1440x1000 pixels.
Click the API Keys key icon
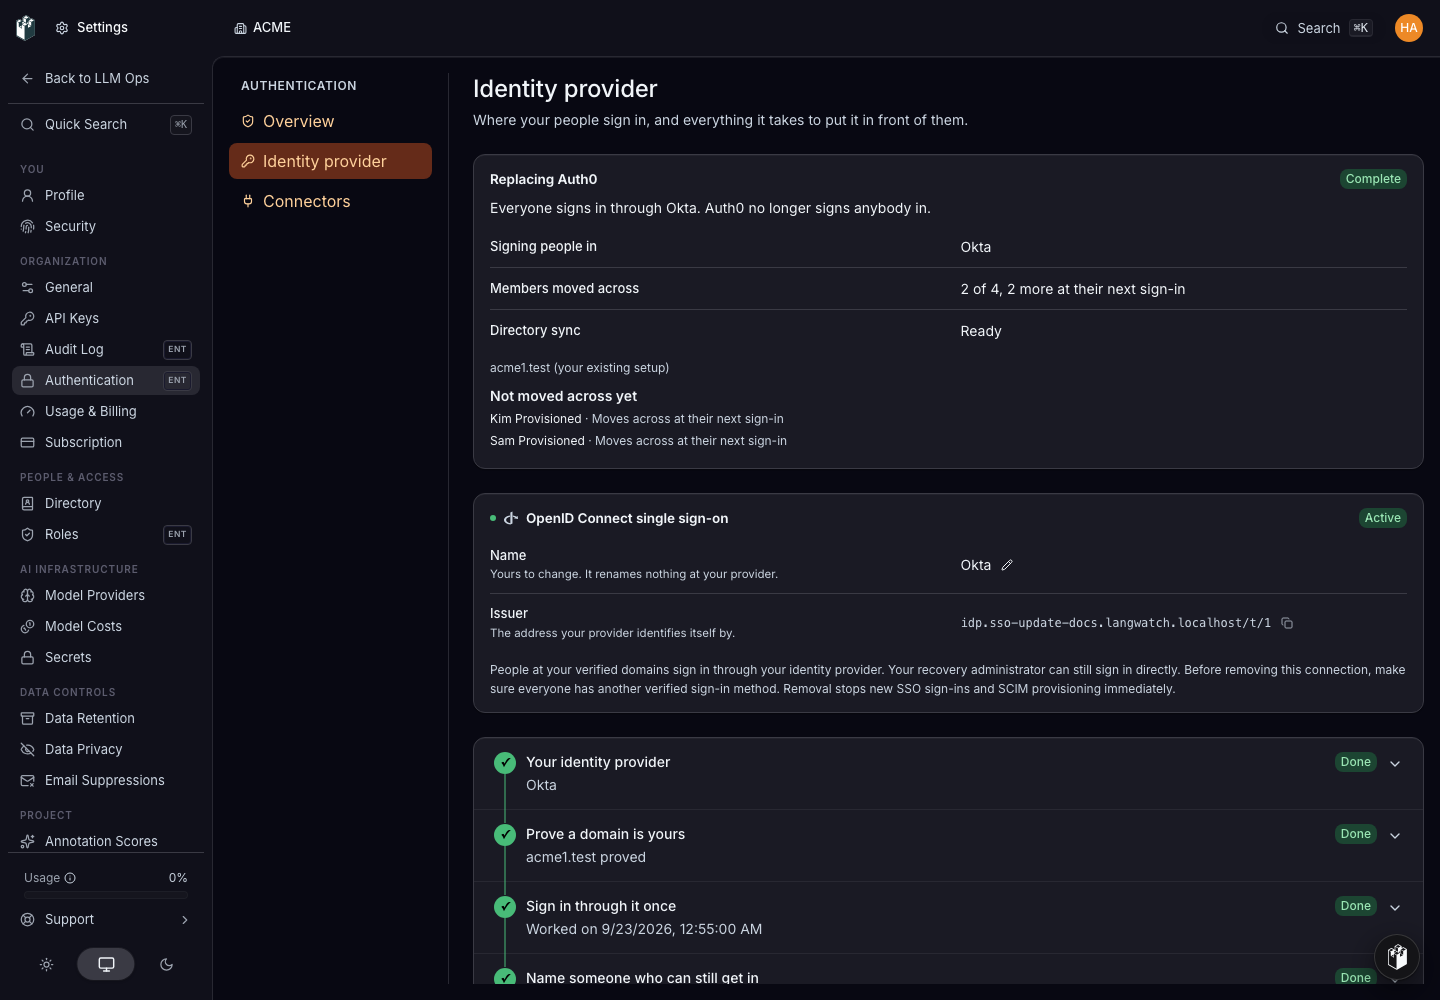pyautogui.click(x=28, y=318)
